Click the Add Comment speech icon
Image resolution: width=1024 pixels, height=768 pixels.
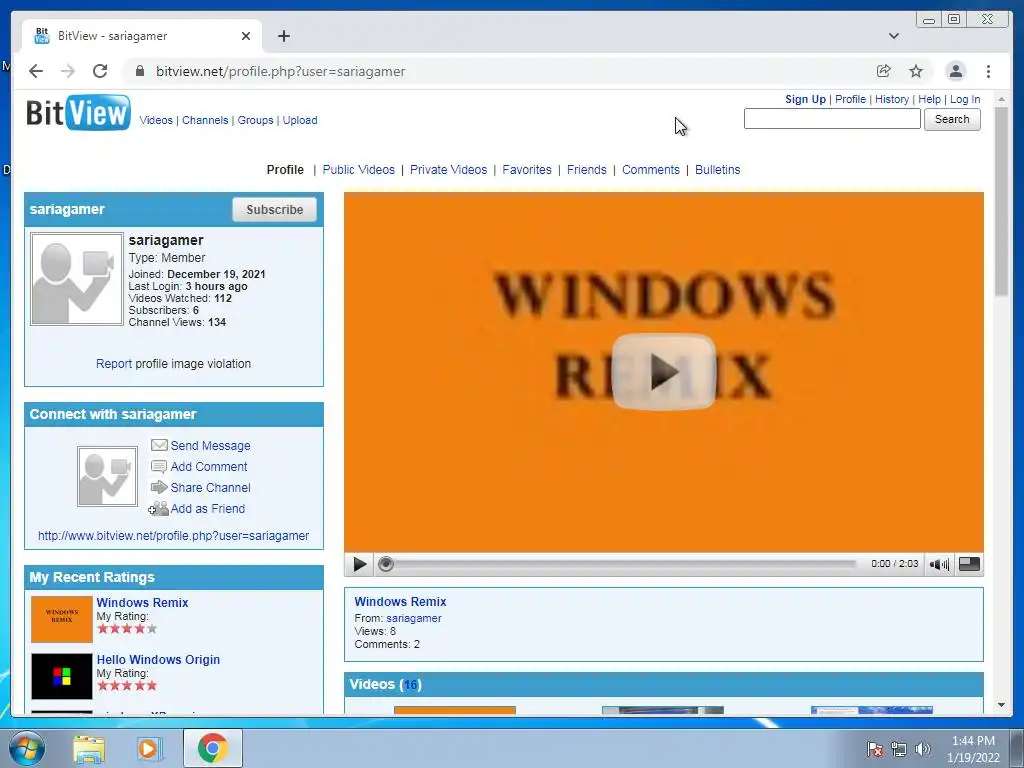point(159,466)
